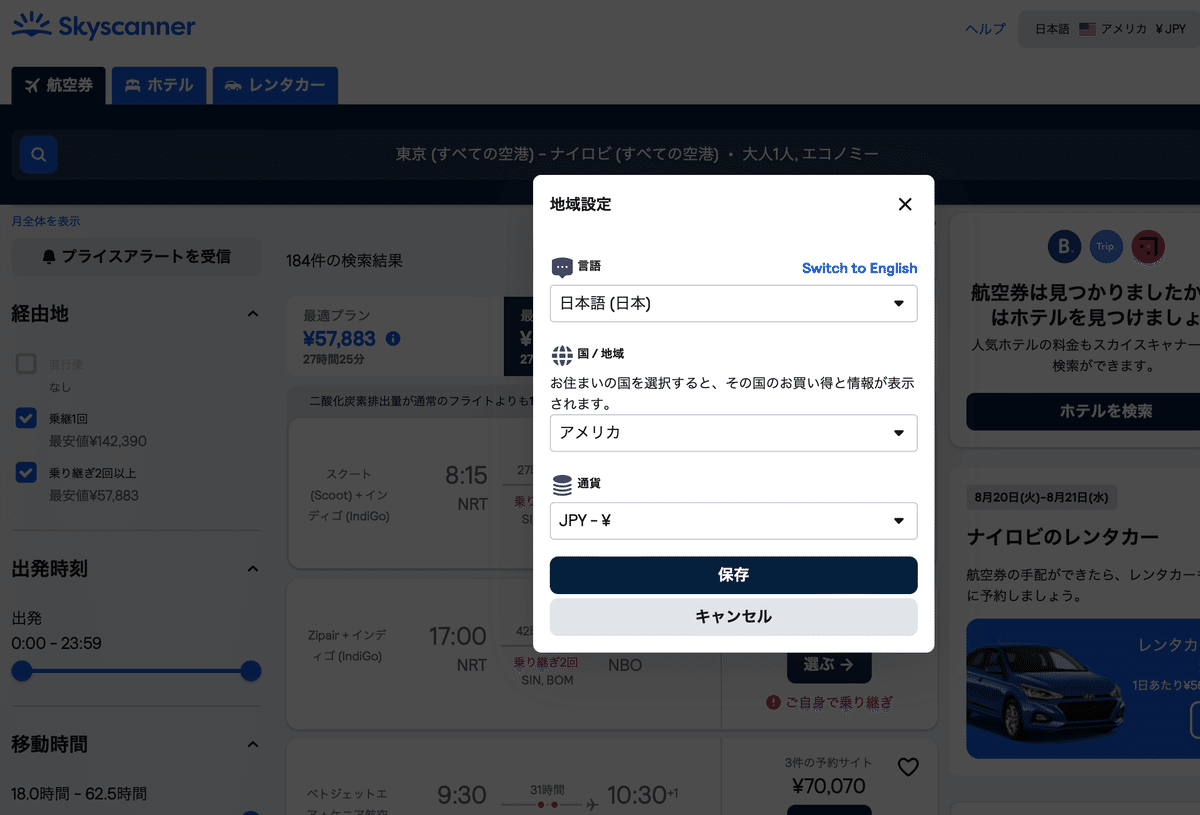1200x815 pixels.
Task: Click the red hotel partner icon
Action: point(1148,247)
